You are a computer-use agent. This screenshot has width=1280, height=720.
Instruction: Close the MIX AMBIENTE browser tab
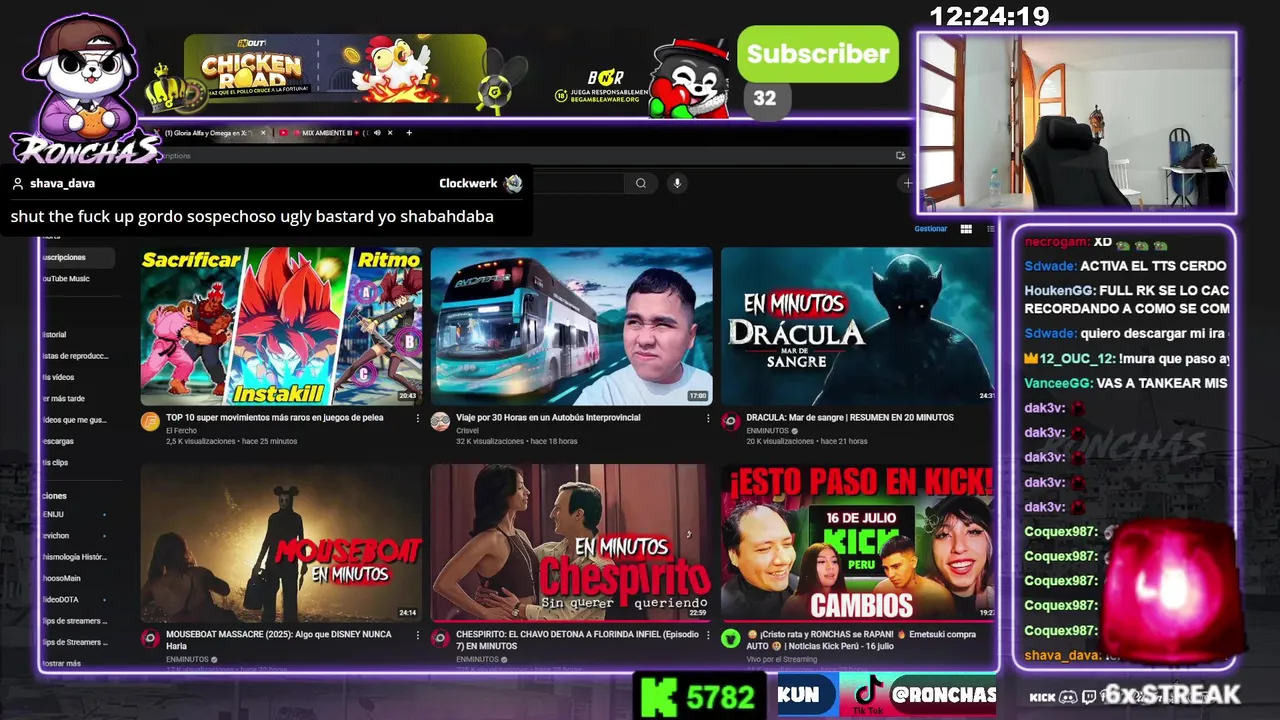click(390, 133)
